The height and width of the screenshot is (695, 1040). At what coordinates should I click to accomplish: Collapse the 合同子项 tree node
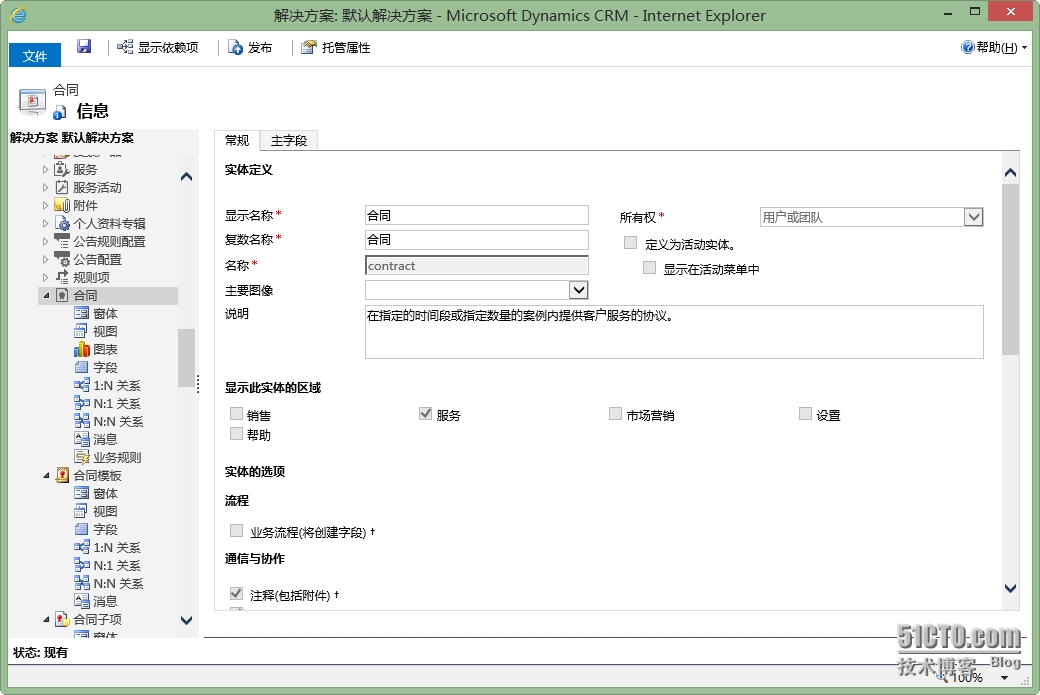46,619
